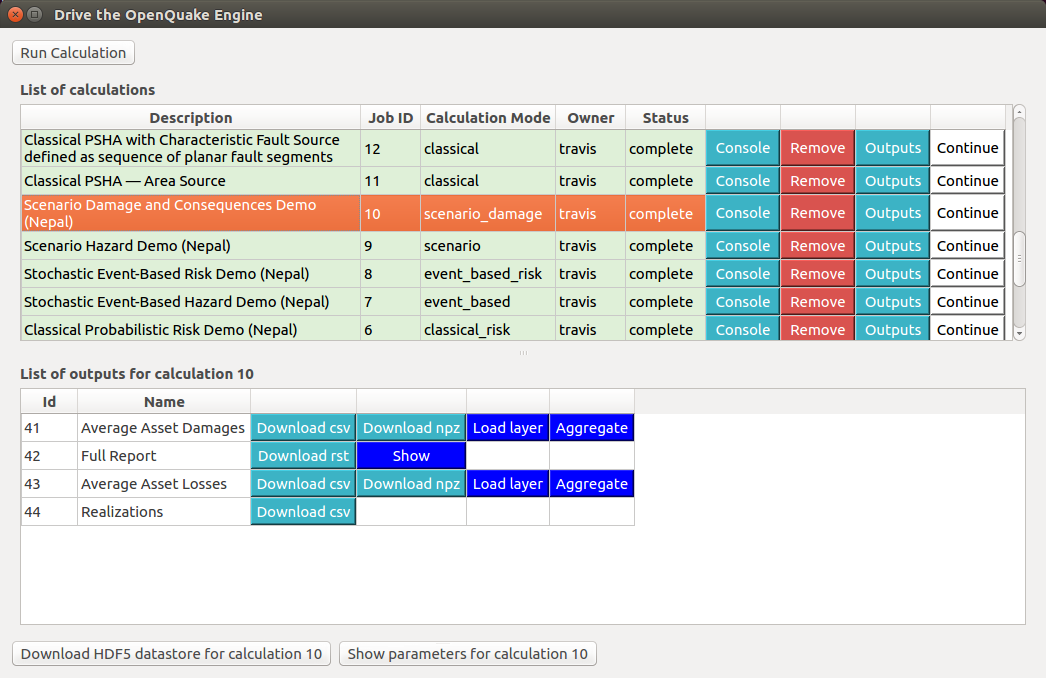This screenshot has width=1046, height=678.
Task: Load layer for Average Asset Losses
Action: pyautogui.click(x=508, y=483)
